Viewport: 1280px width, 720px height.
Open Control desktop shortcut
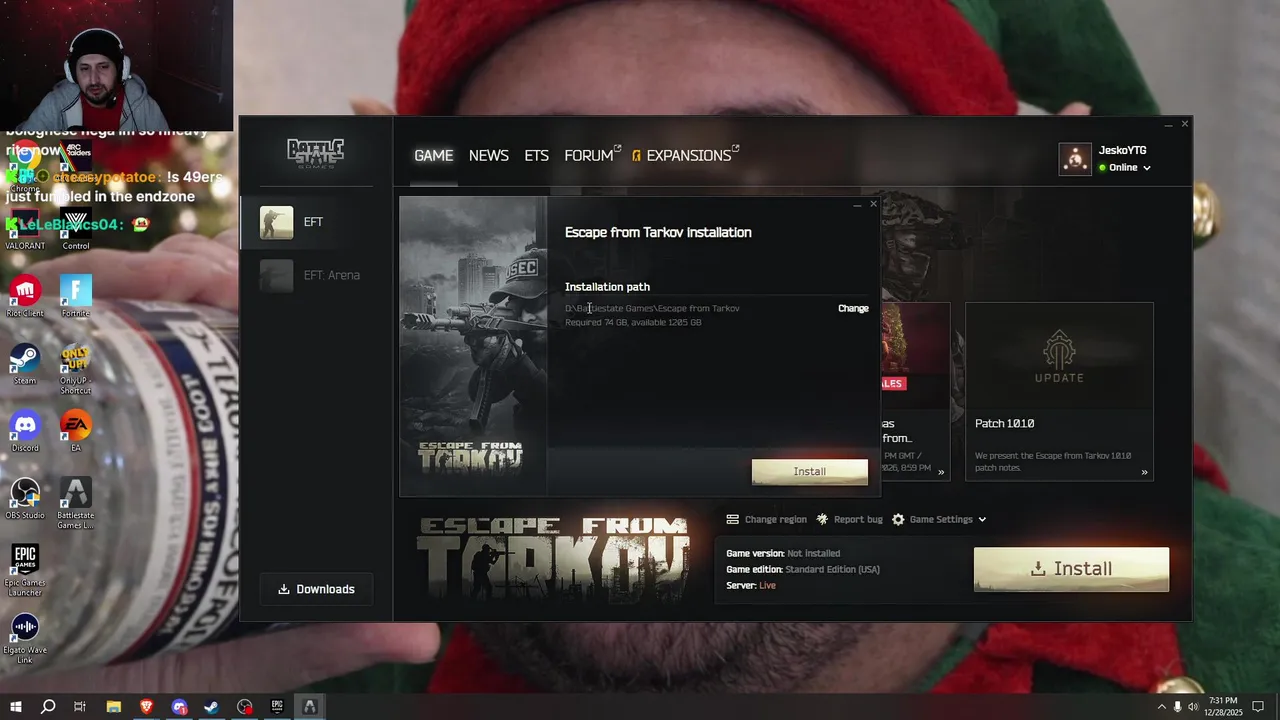coord(76,228)
